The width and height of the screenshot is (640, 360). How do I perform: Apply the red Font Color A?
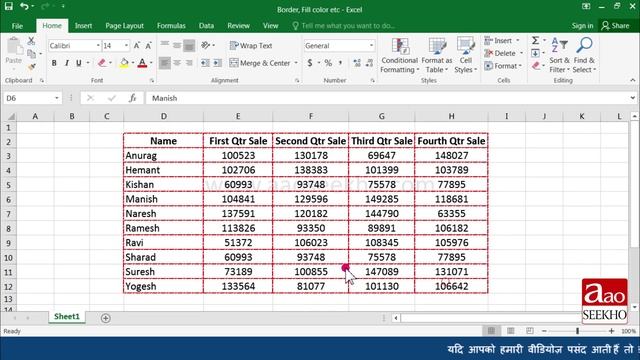coord(142,63)
